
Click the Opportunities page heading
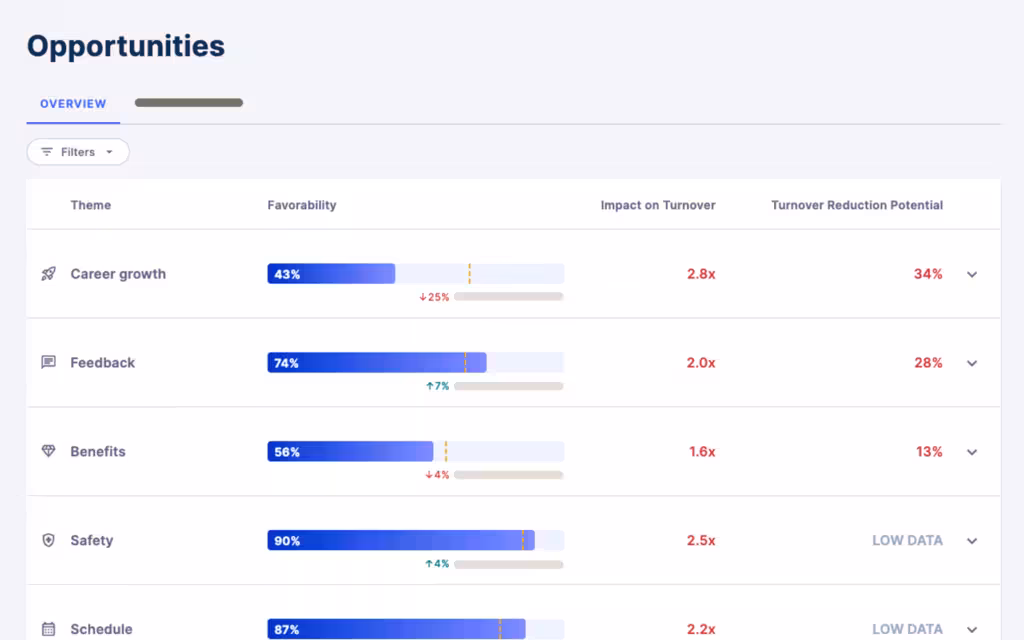point(126,46)
